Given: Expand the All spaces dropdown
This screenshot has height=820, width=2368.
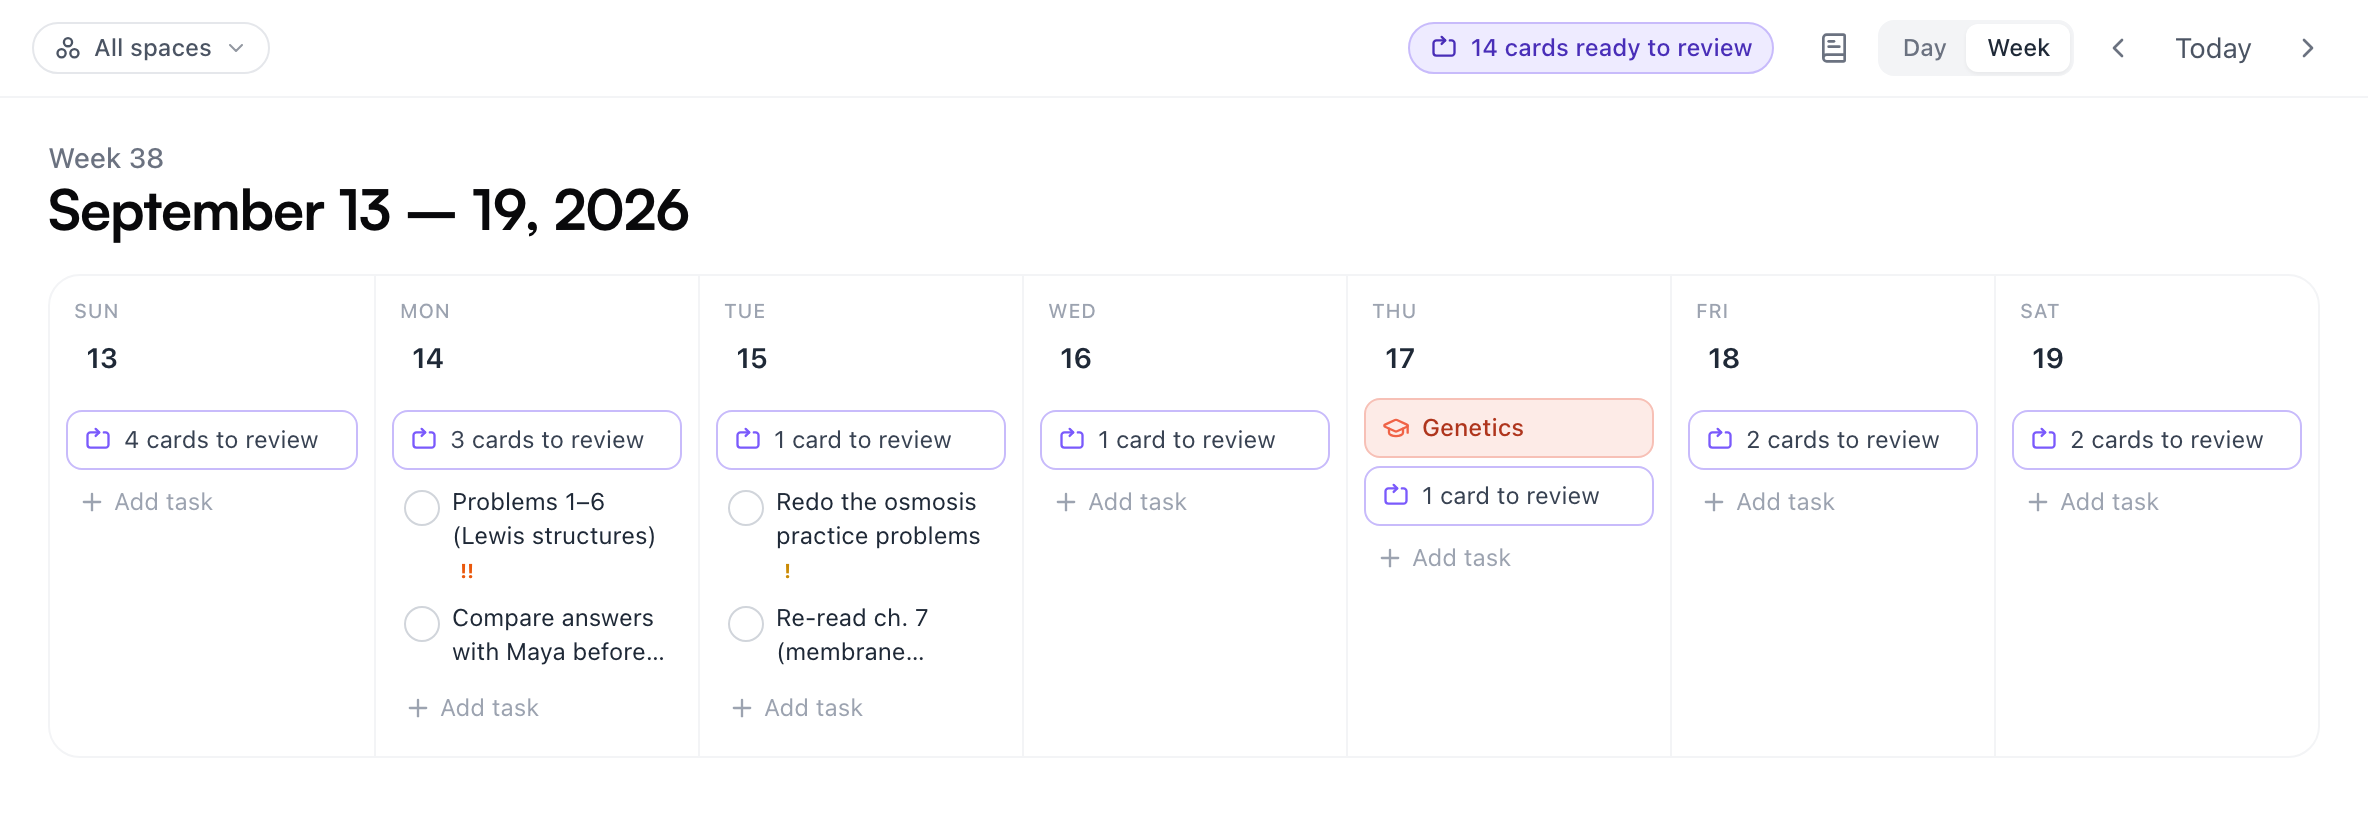Looking at the screenshot, I should (151, 48).
